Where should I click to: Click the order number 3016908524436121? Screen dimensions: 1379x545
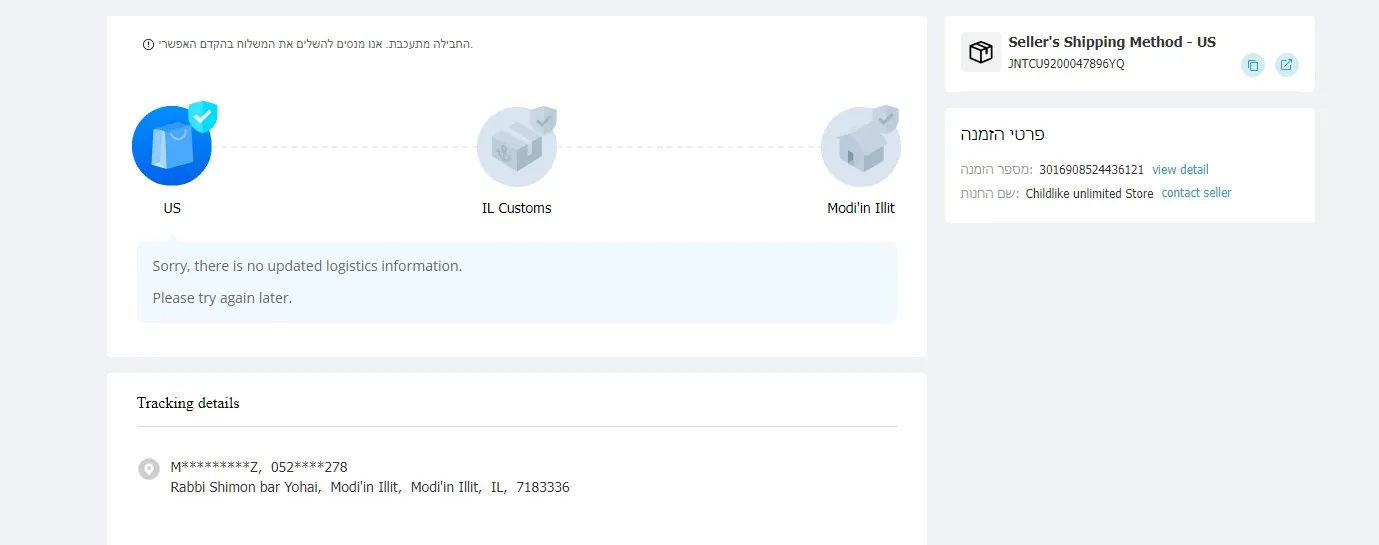1091,170
